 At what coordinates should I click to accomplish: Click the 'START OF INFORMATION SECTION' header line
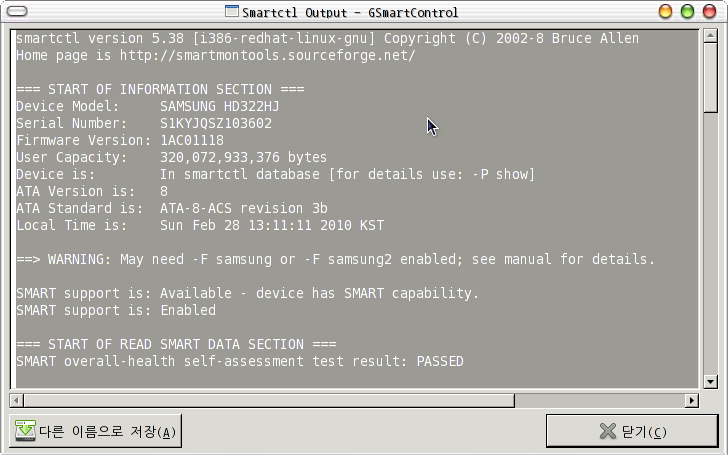[x=160, y=89]
